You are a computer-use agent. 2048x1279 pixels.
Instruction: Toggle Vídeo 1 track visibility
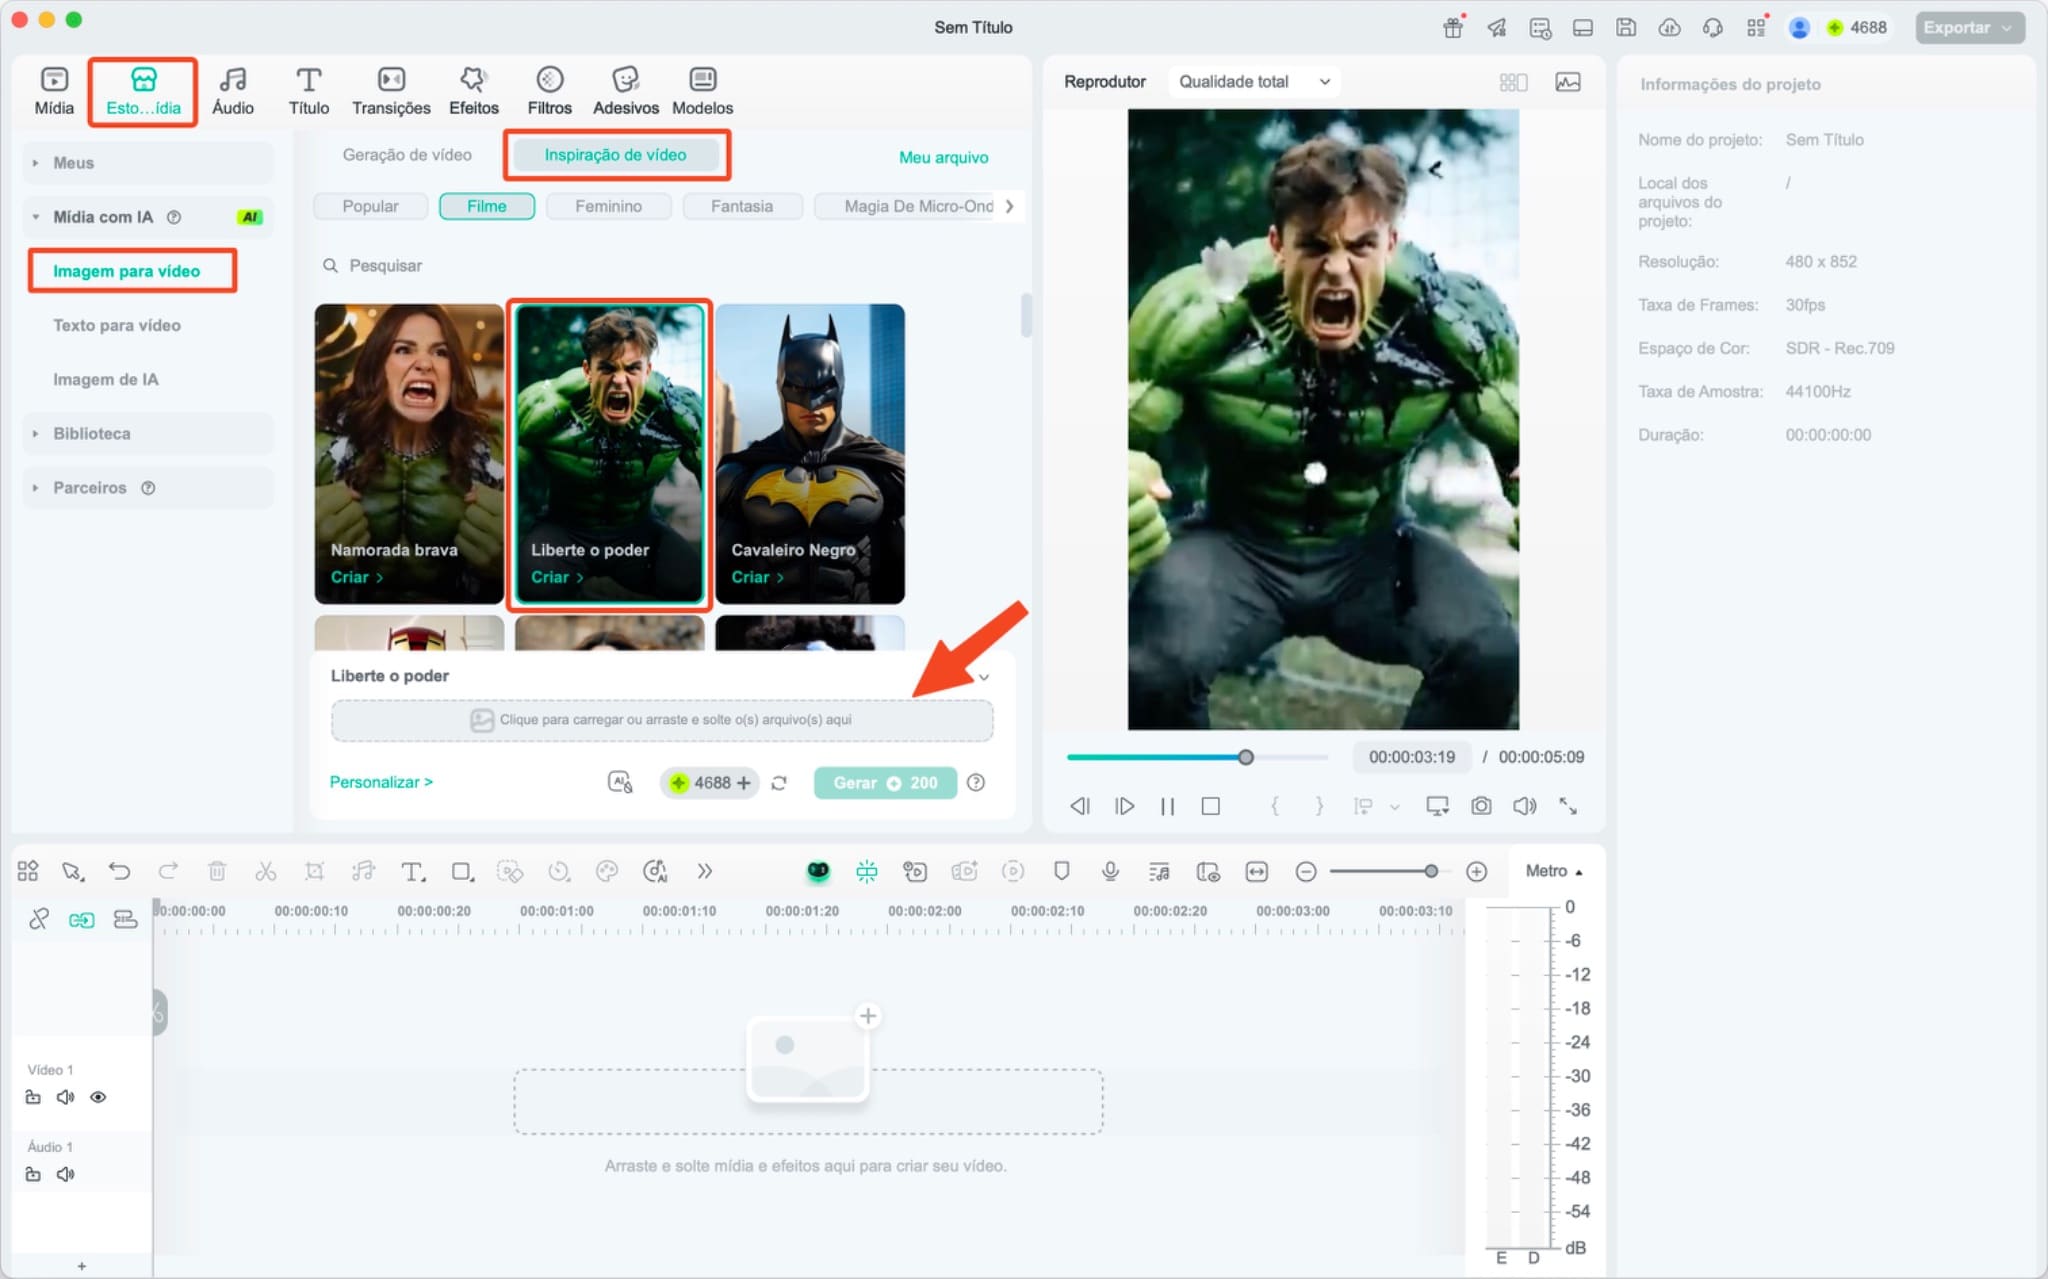tap(98, 1097)
